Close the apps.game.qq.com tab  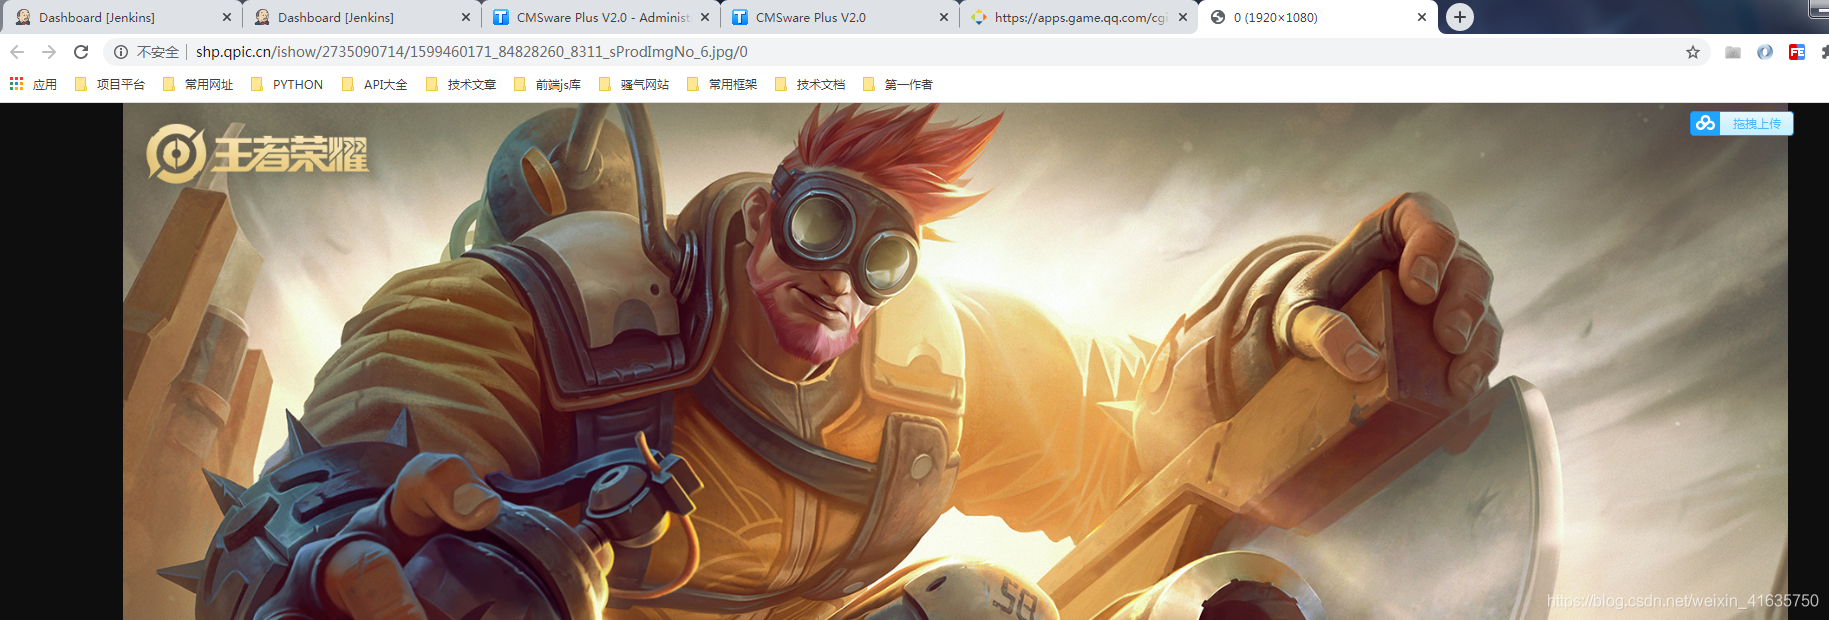[1183, 17]
